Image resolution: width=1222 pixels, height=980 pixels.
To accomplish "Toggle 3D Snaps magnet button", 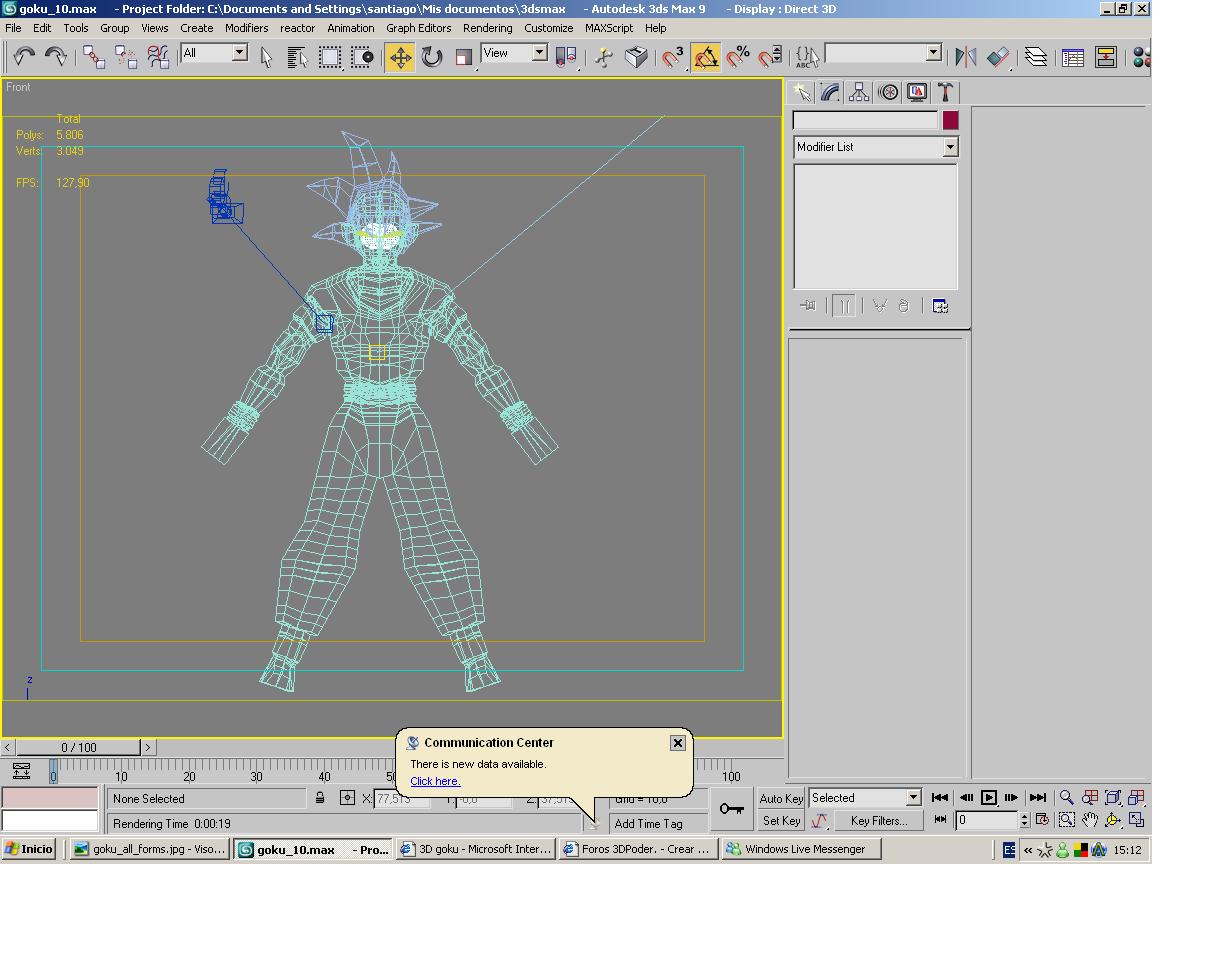I will click(674, 57).
